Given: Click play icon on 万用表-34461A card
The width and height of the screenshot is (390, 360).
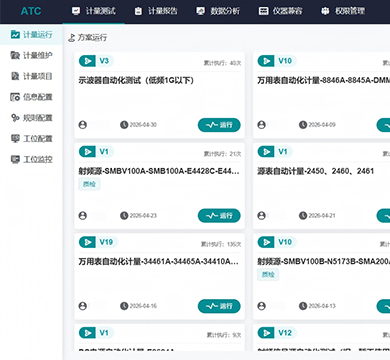Looking at the screenshot, I should coord(87,242).
